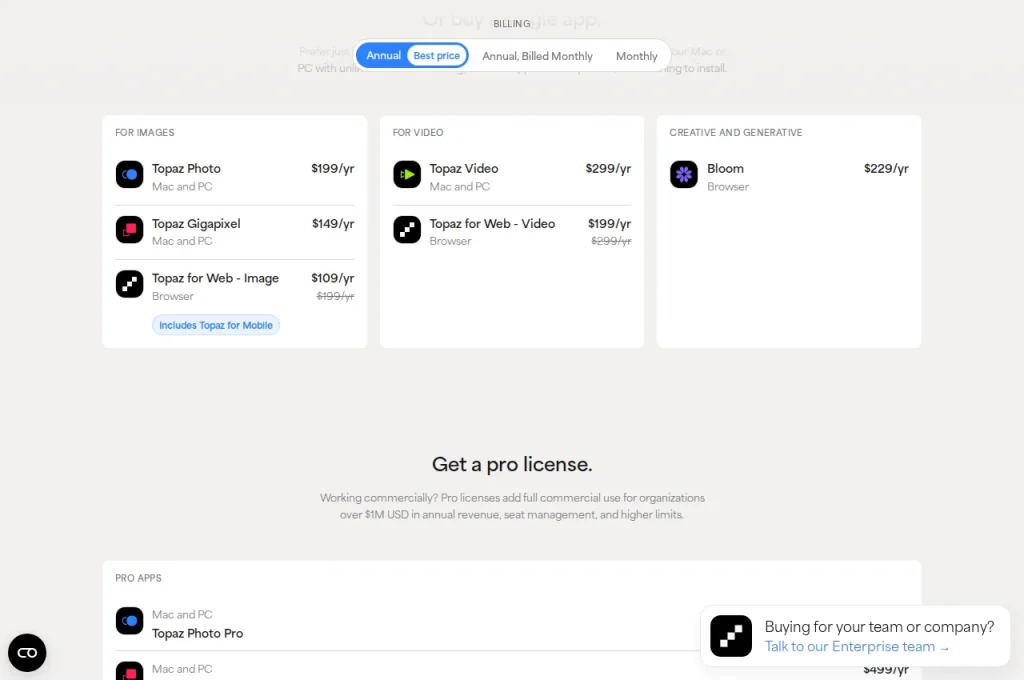The height and width of the screenshot is (680, 1024).
Task: Switch billing to Monthly
Action: 636,56
